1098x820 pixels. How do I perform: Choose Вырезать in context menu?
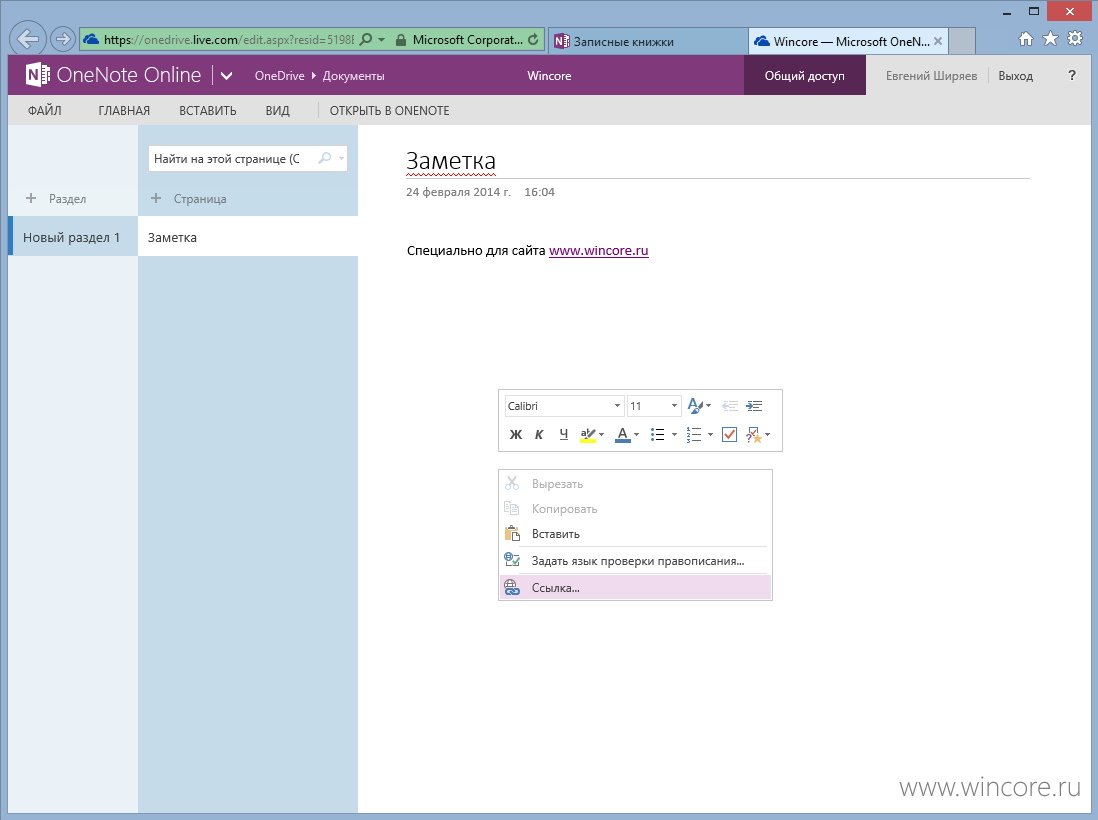coord(635,484)
